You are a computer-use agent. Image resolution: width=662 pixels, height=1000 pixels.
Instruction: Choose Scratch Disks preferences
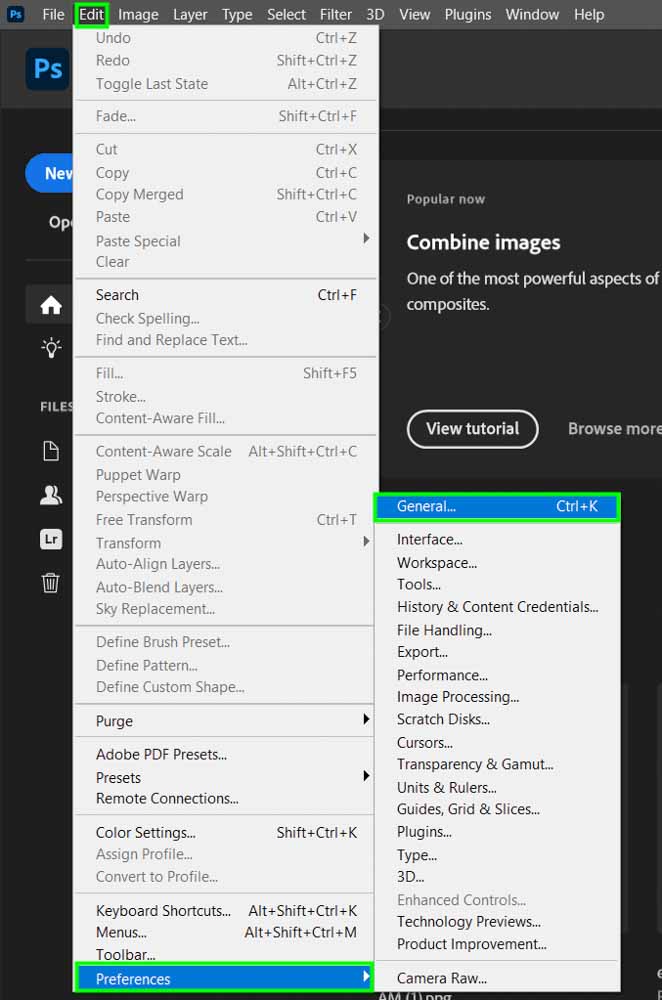coord(497,719)
